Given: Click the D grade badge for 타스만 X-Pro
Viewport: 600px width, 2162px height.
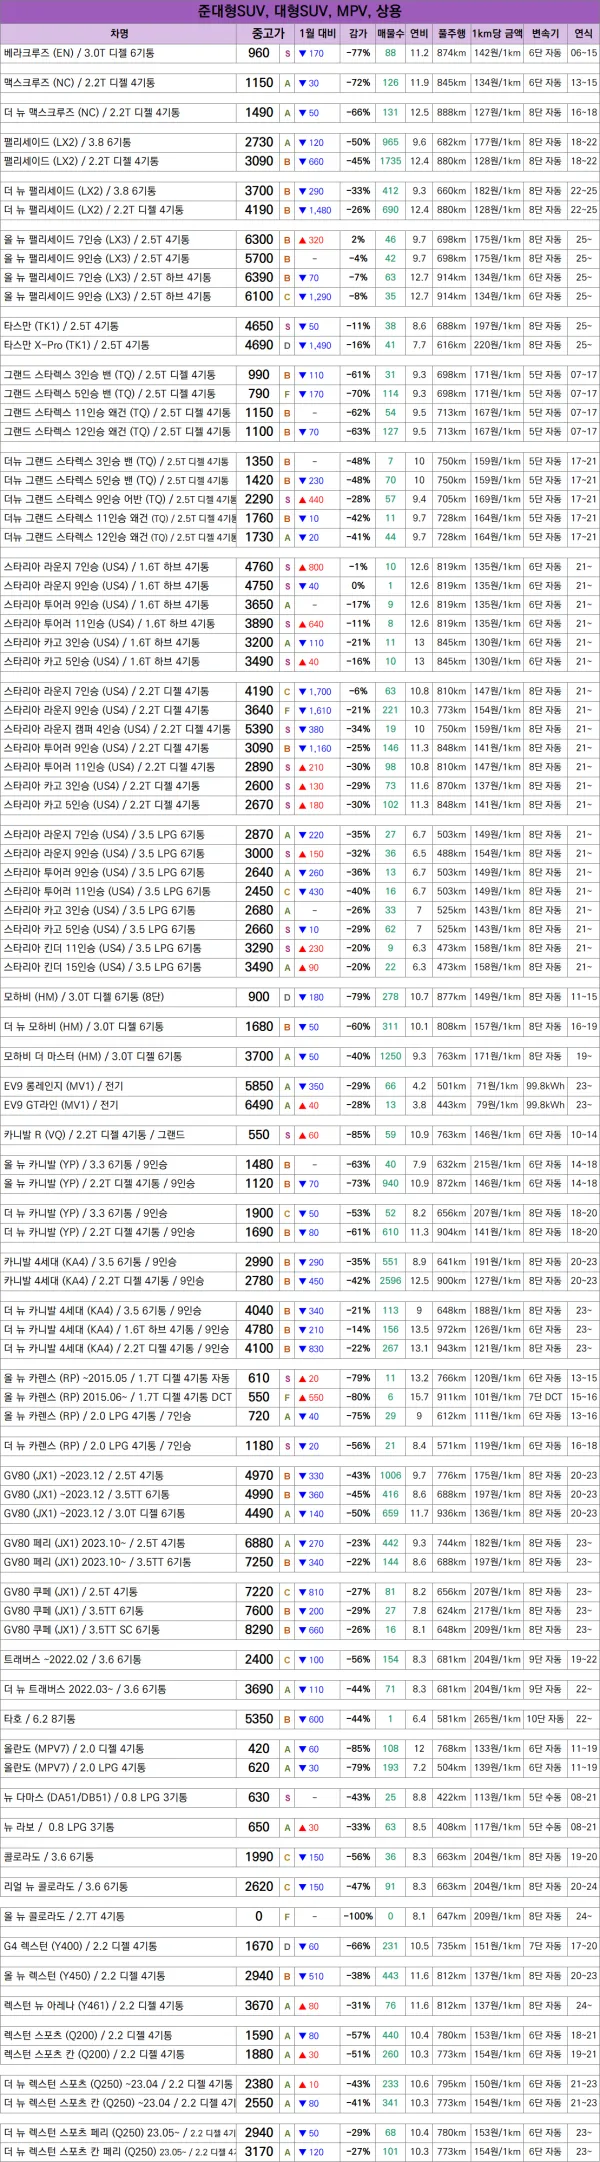Looking at the screenshot, I should tap(288, 345).
